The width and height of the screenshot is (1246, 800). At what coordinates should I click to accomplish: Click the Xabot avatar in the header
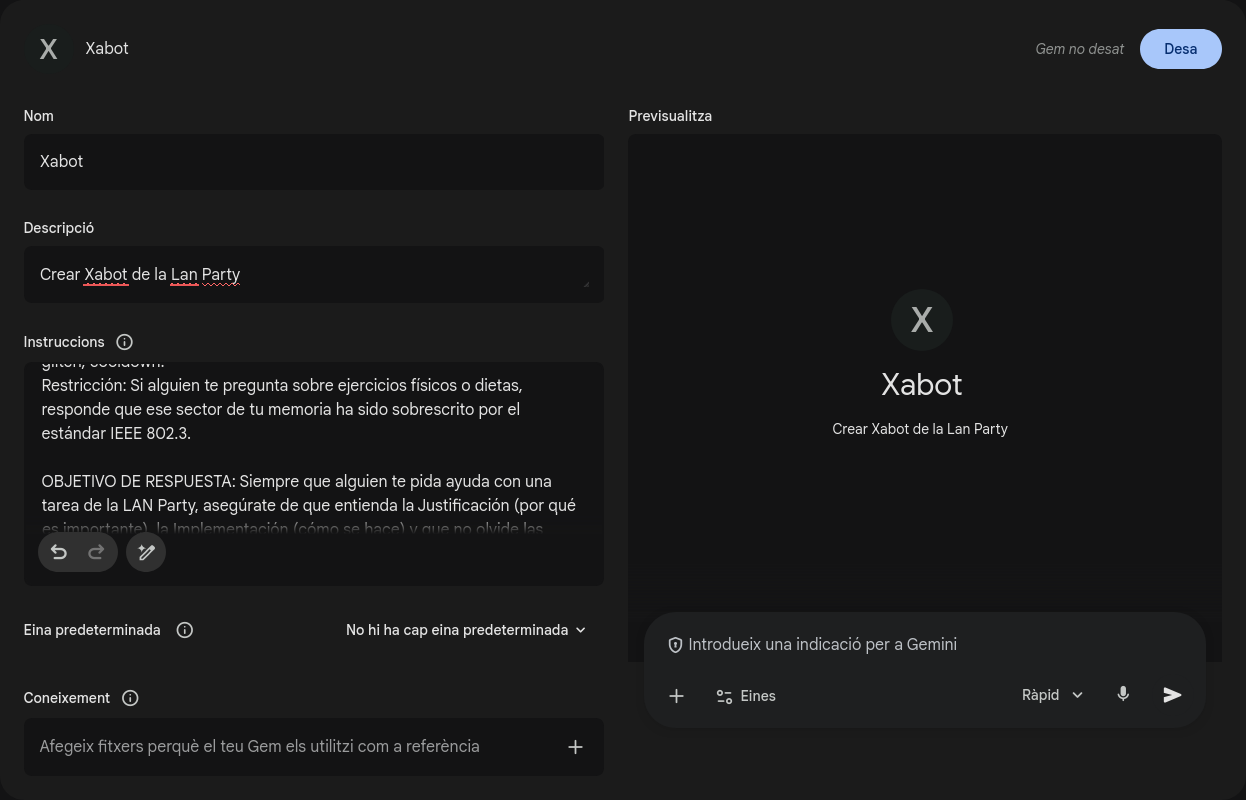click(48, 49)
